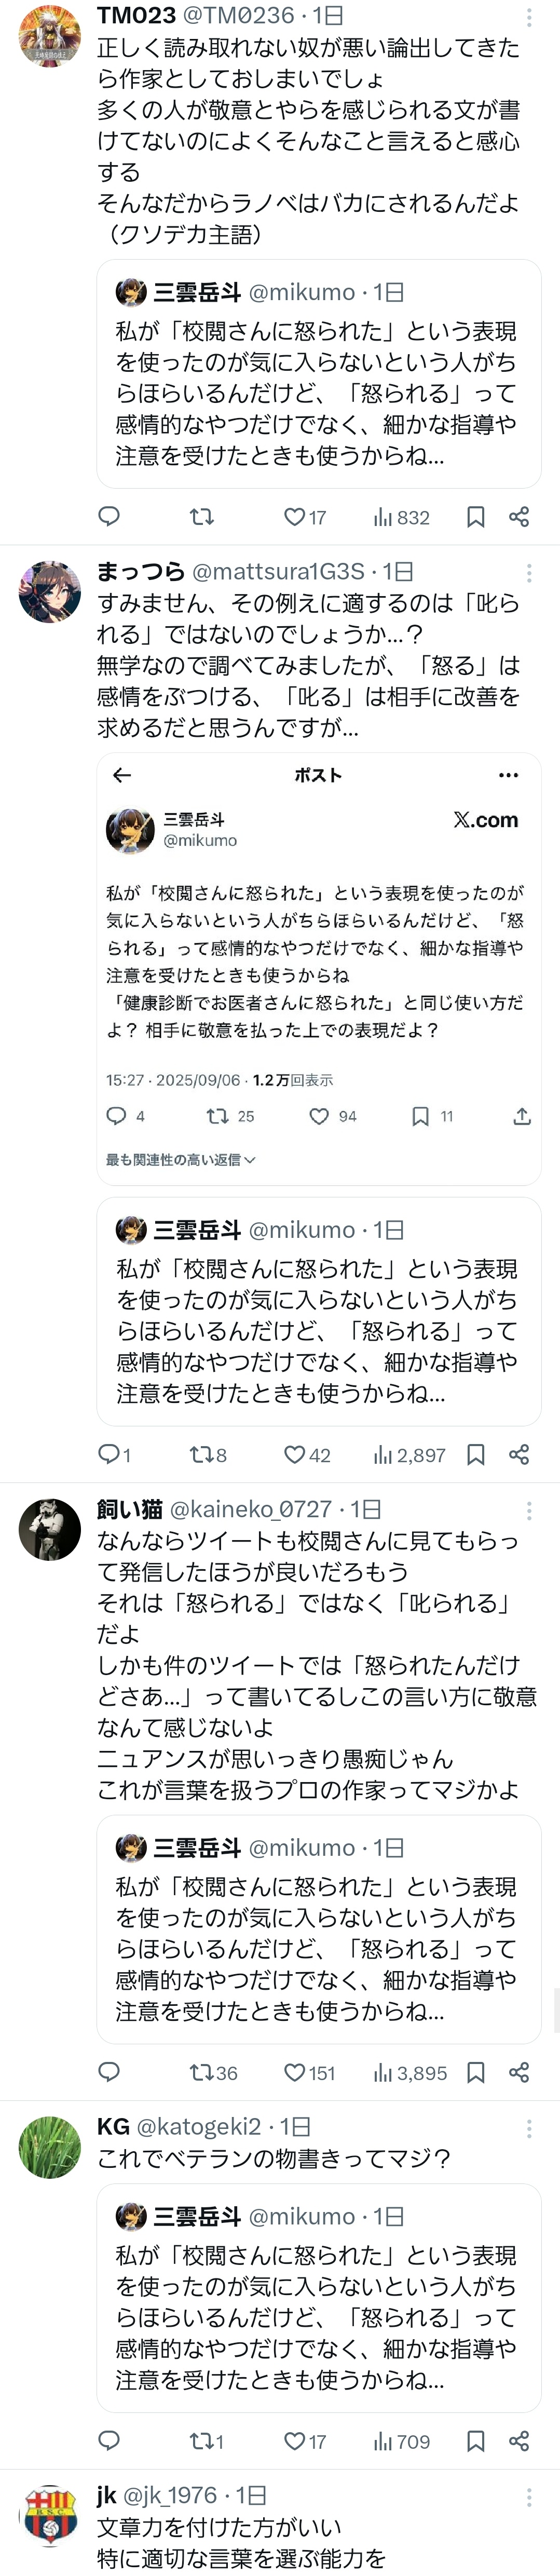Screen dimensions: 560x2576
Task: Like まっつら's post with 42 likes
Action: pos(295,1455)
